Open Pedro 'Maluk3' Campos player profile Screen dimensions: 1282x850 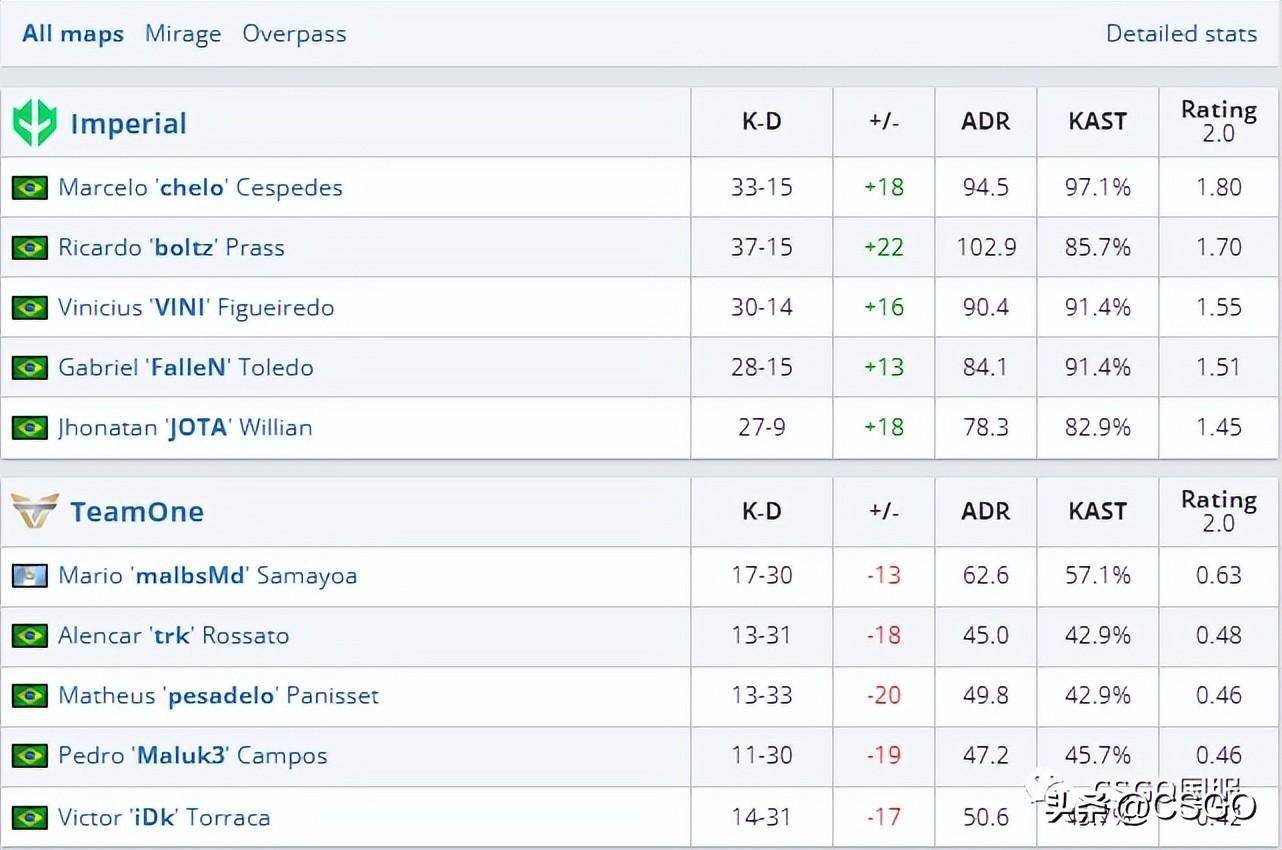[x=193, y=755]
